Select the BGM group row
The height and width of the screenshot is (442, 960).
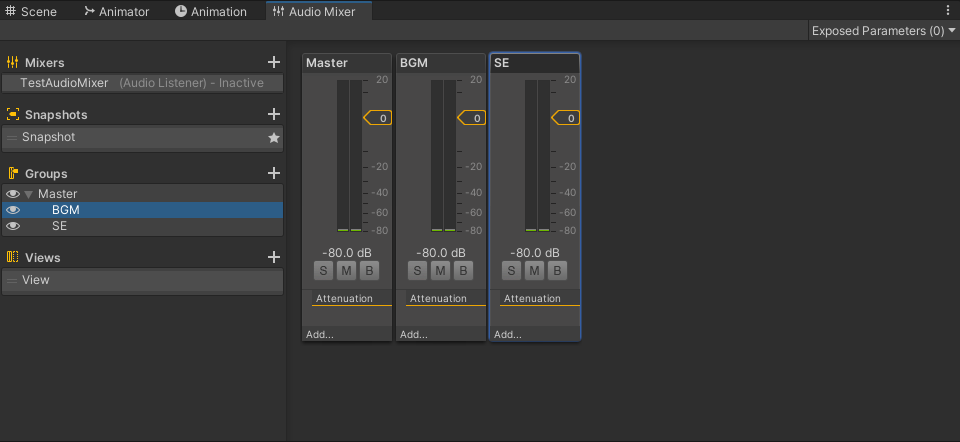pyautogui.click(x=143, y=210)
